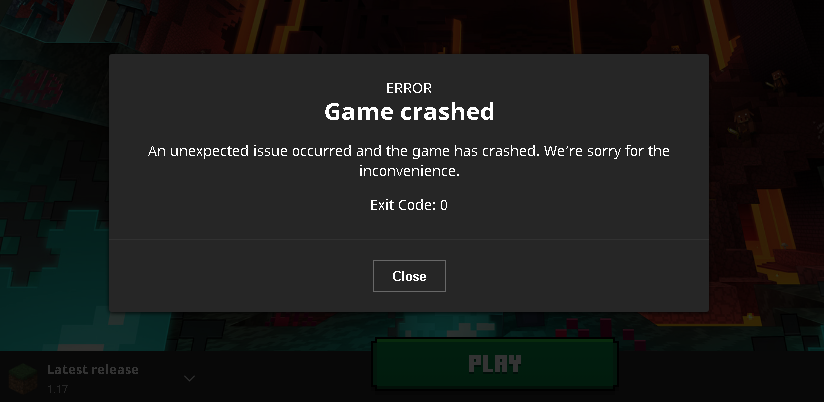The height and width of the screenshot is (402, 824).
Task: Click the Nether artwork at the top-left, outside the dialog
Action: coord(53,26)
